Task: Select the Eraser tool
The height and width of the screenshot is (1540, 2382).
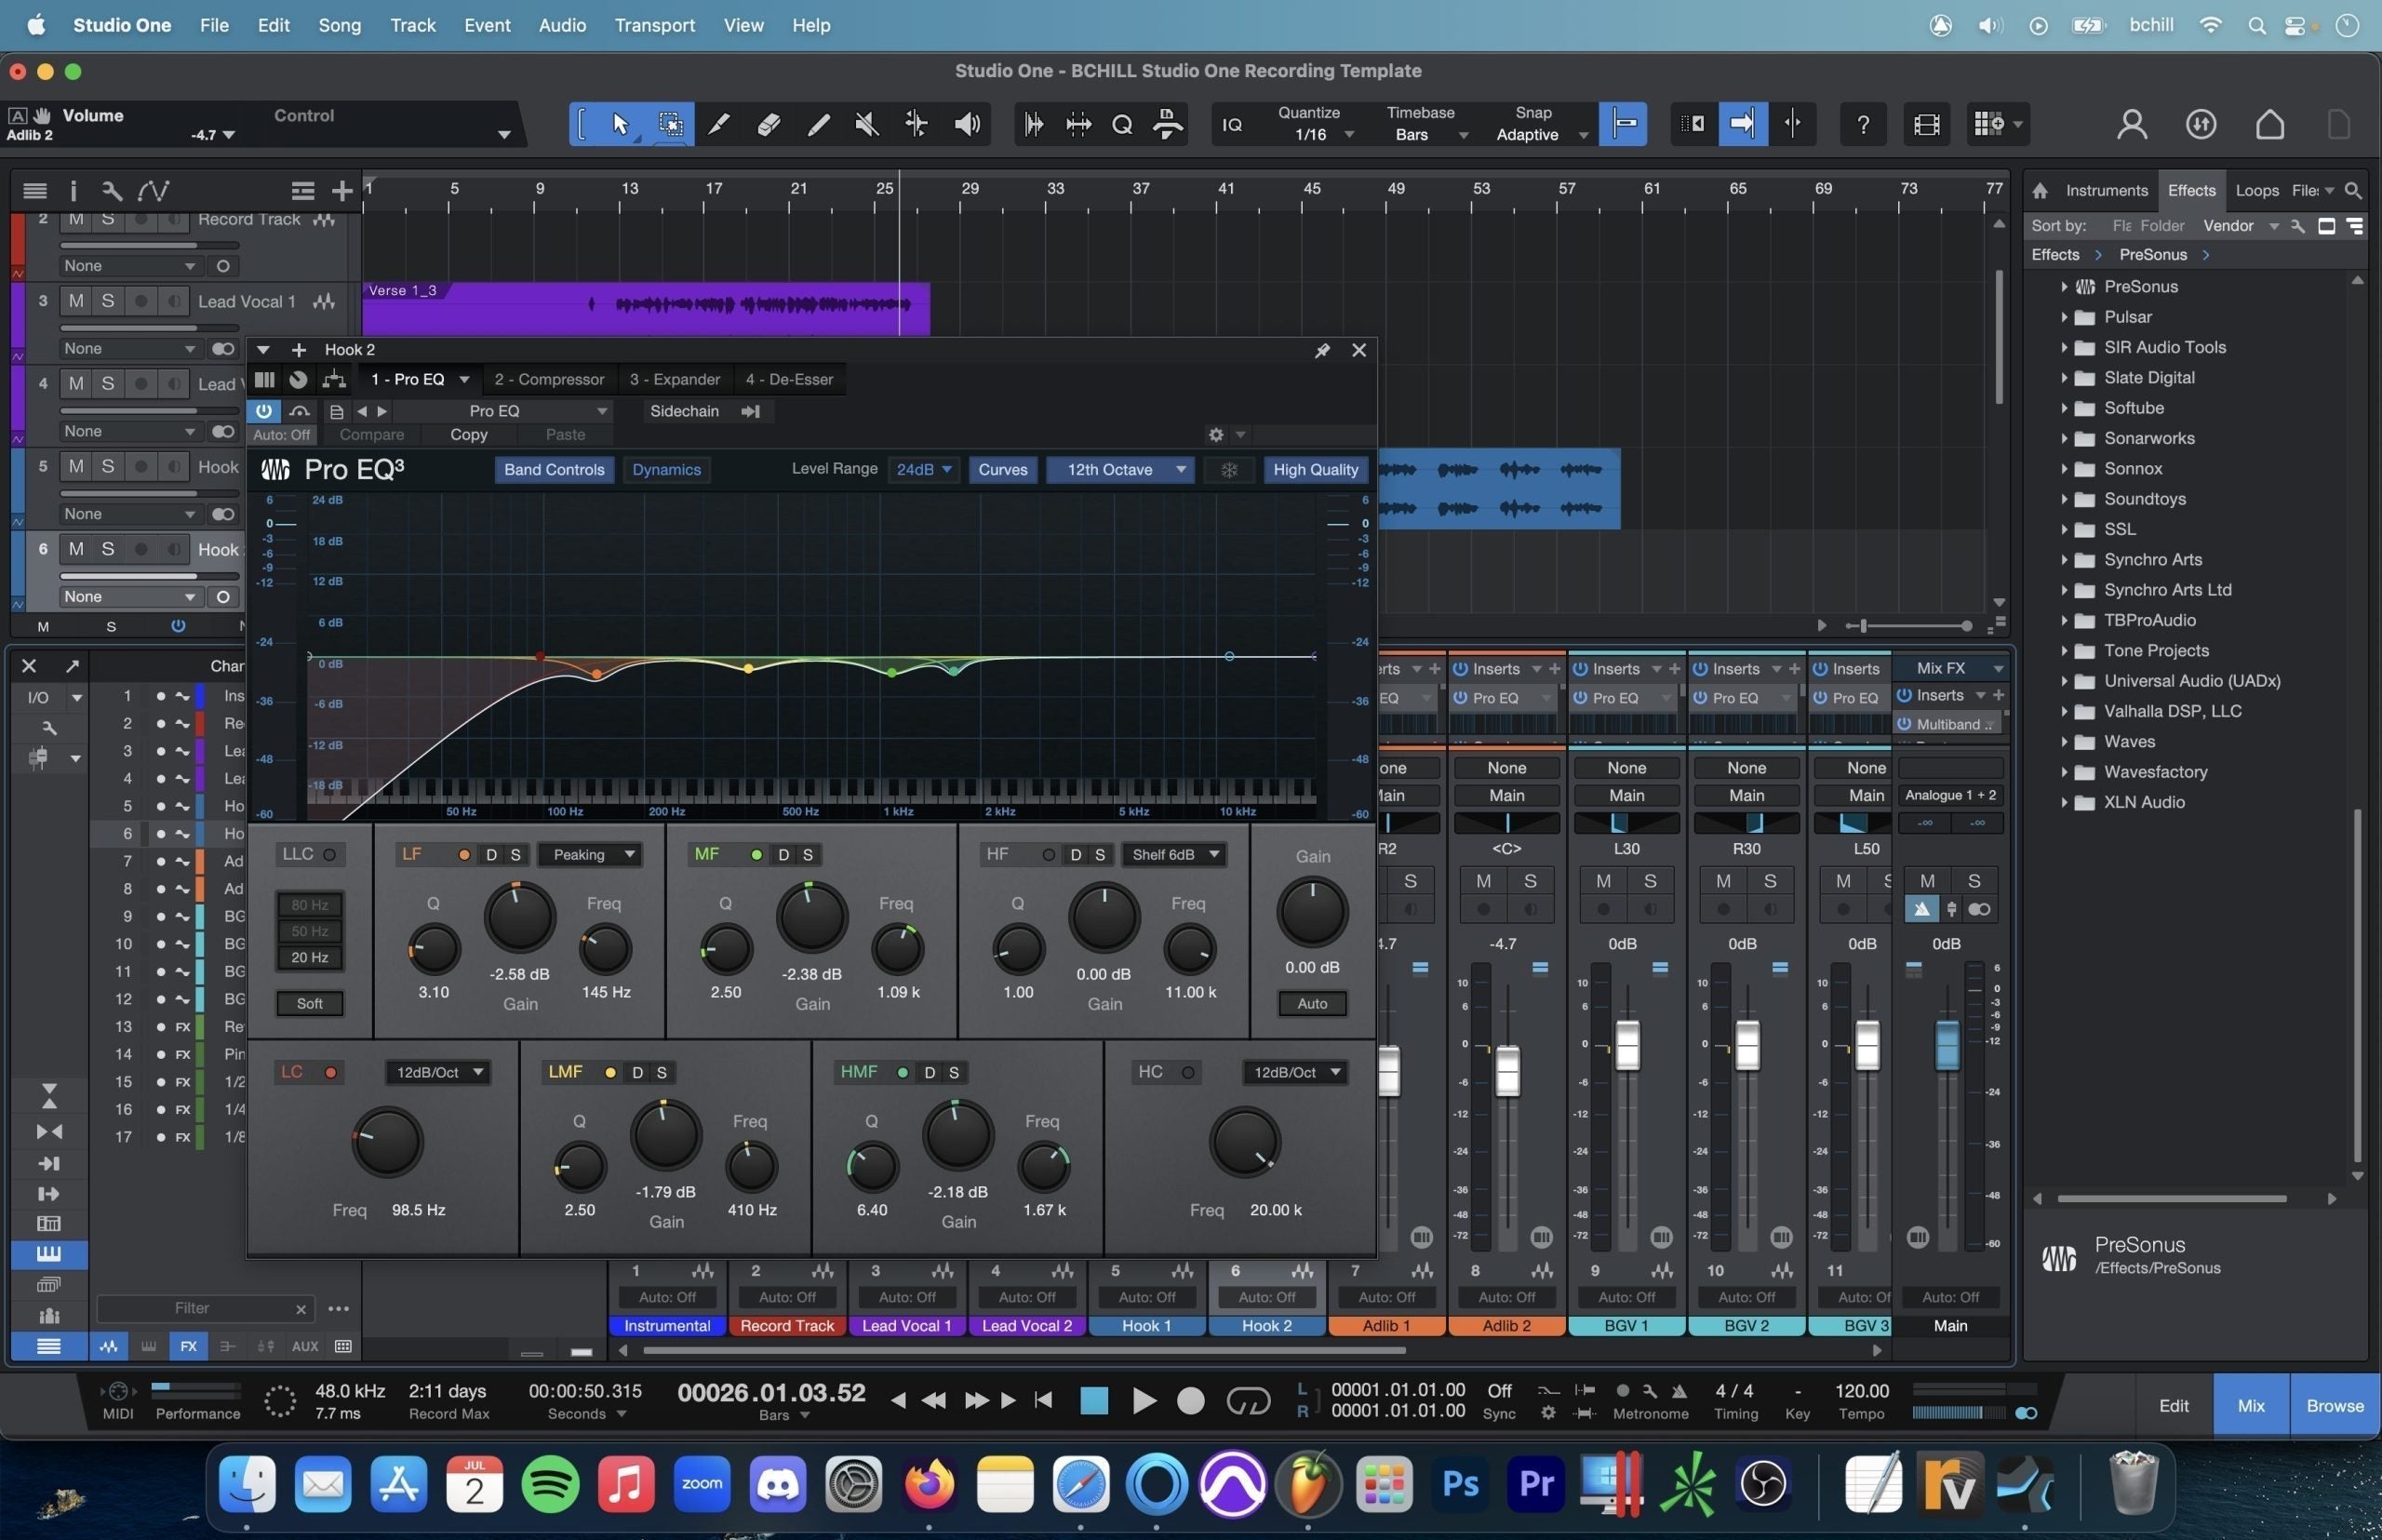Action: pos(768,123)
